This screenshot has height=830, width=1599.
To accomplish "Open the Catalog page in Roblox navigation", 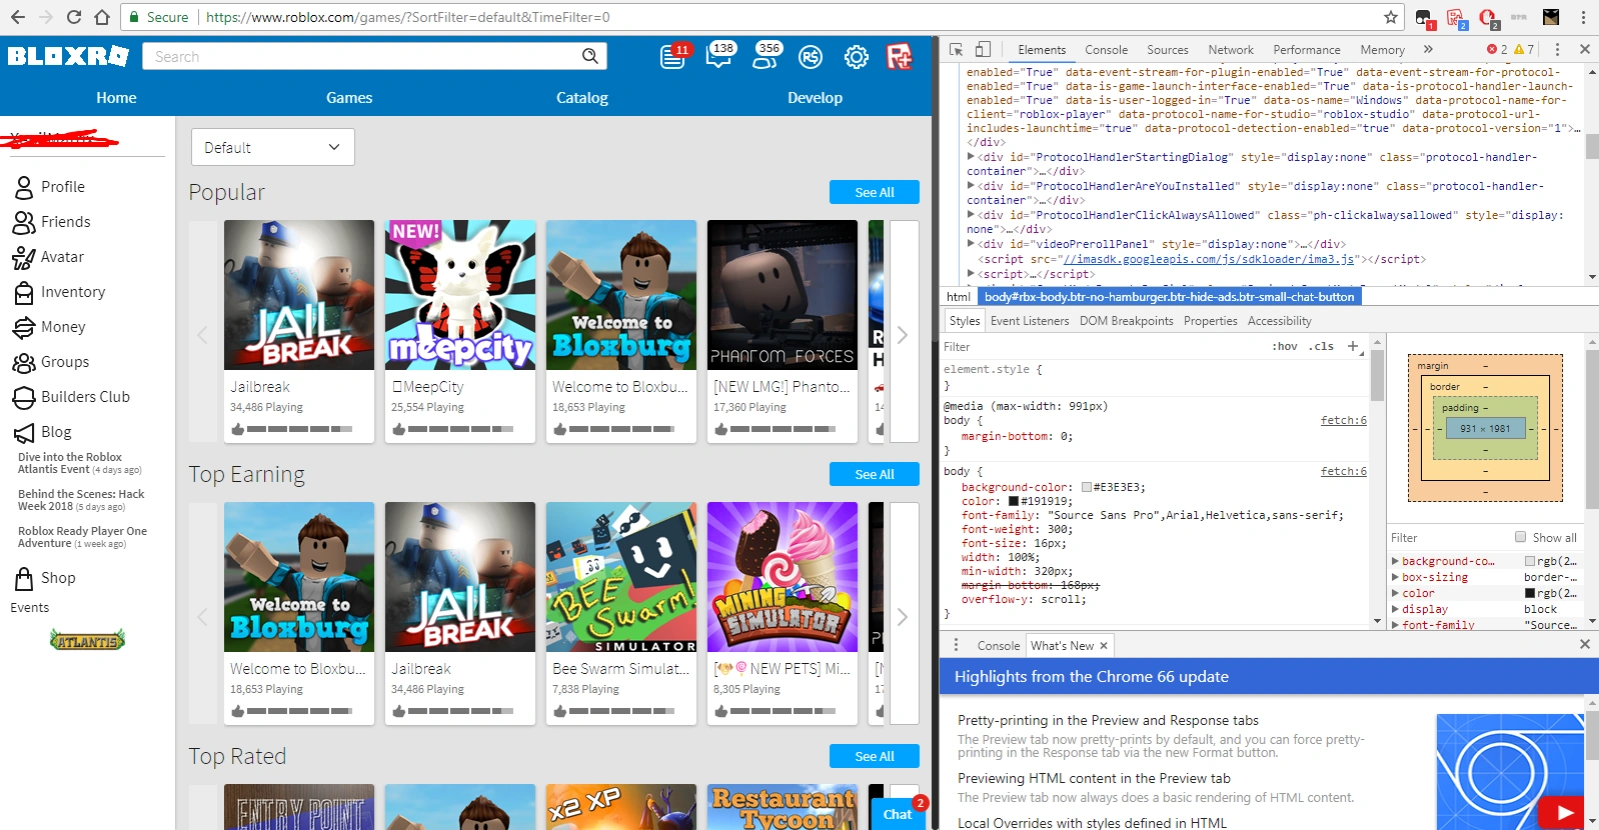I will pyautogui.click(x=582, y=98).
